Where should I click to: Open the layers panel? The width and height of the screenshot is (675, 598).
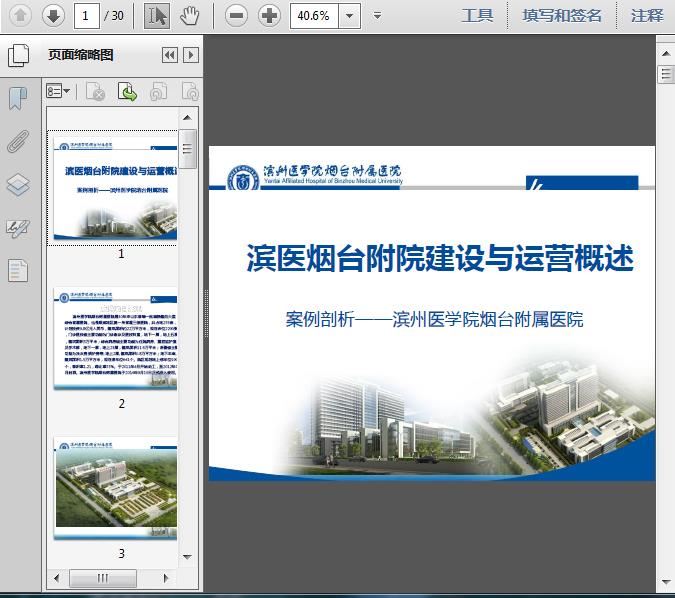click(x=18, y=185)
